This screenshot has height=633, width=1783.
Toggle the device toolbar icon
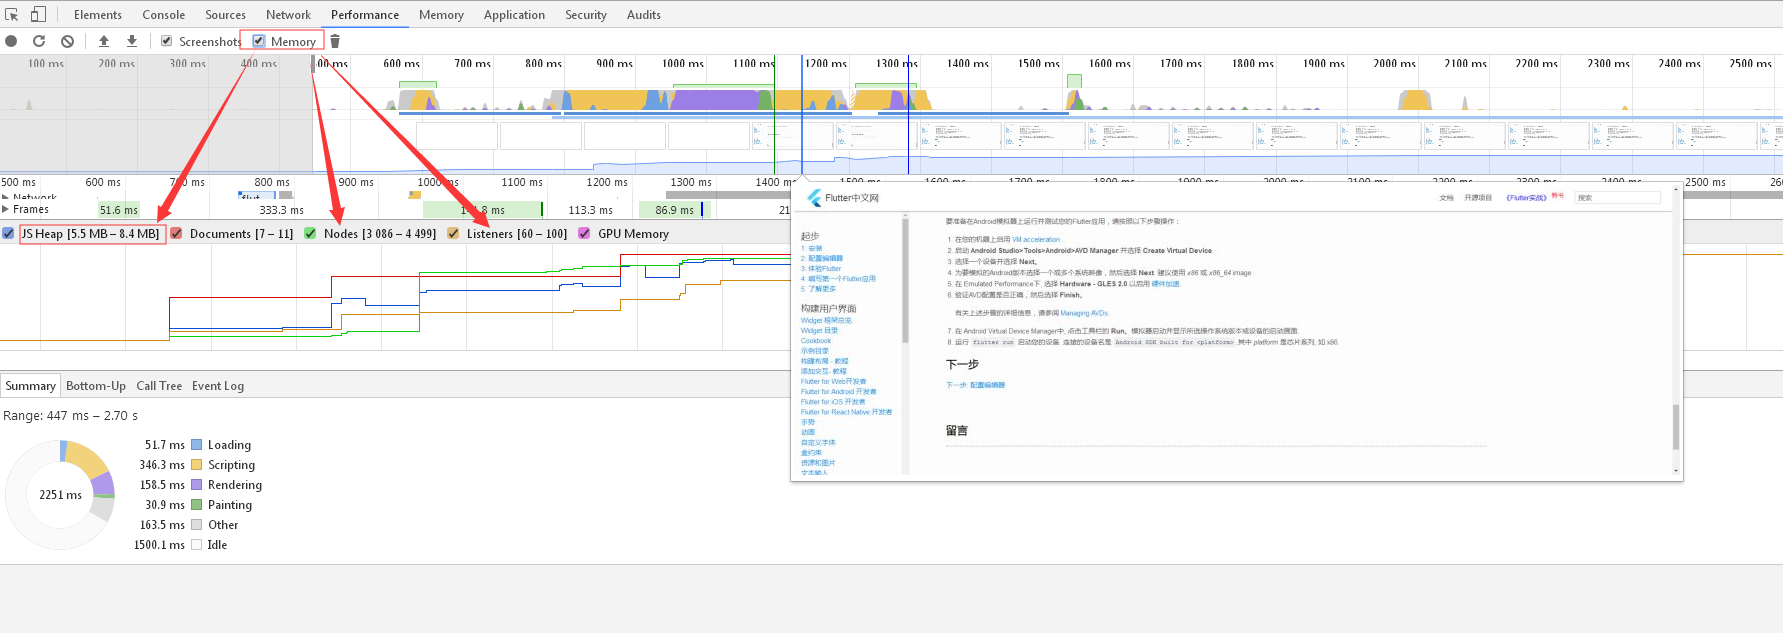point(38,14)
